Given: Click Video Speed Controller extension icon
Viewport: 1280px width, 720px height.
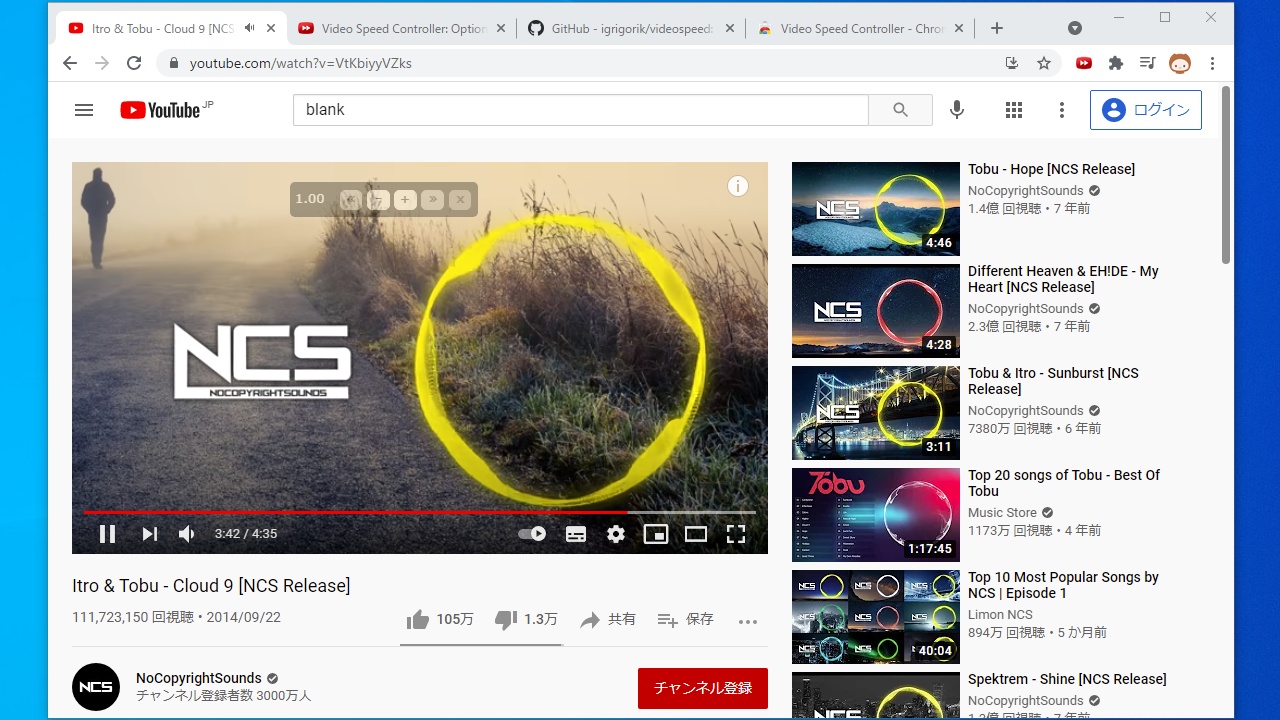Looking at the screenshot, I should (x=1084, y=63).
